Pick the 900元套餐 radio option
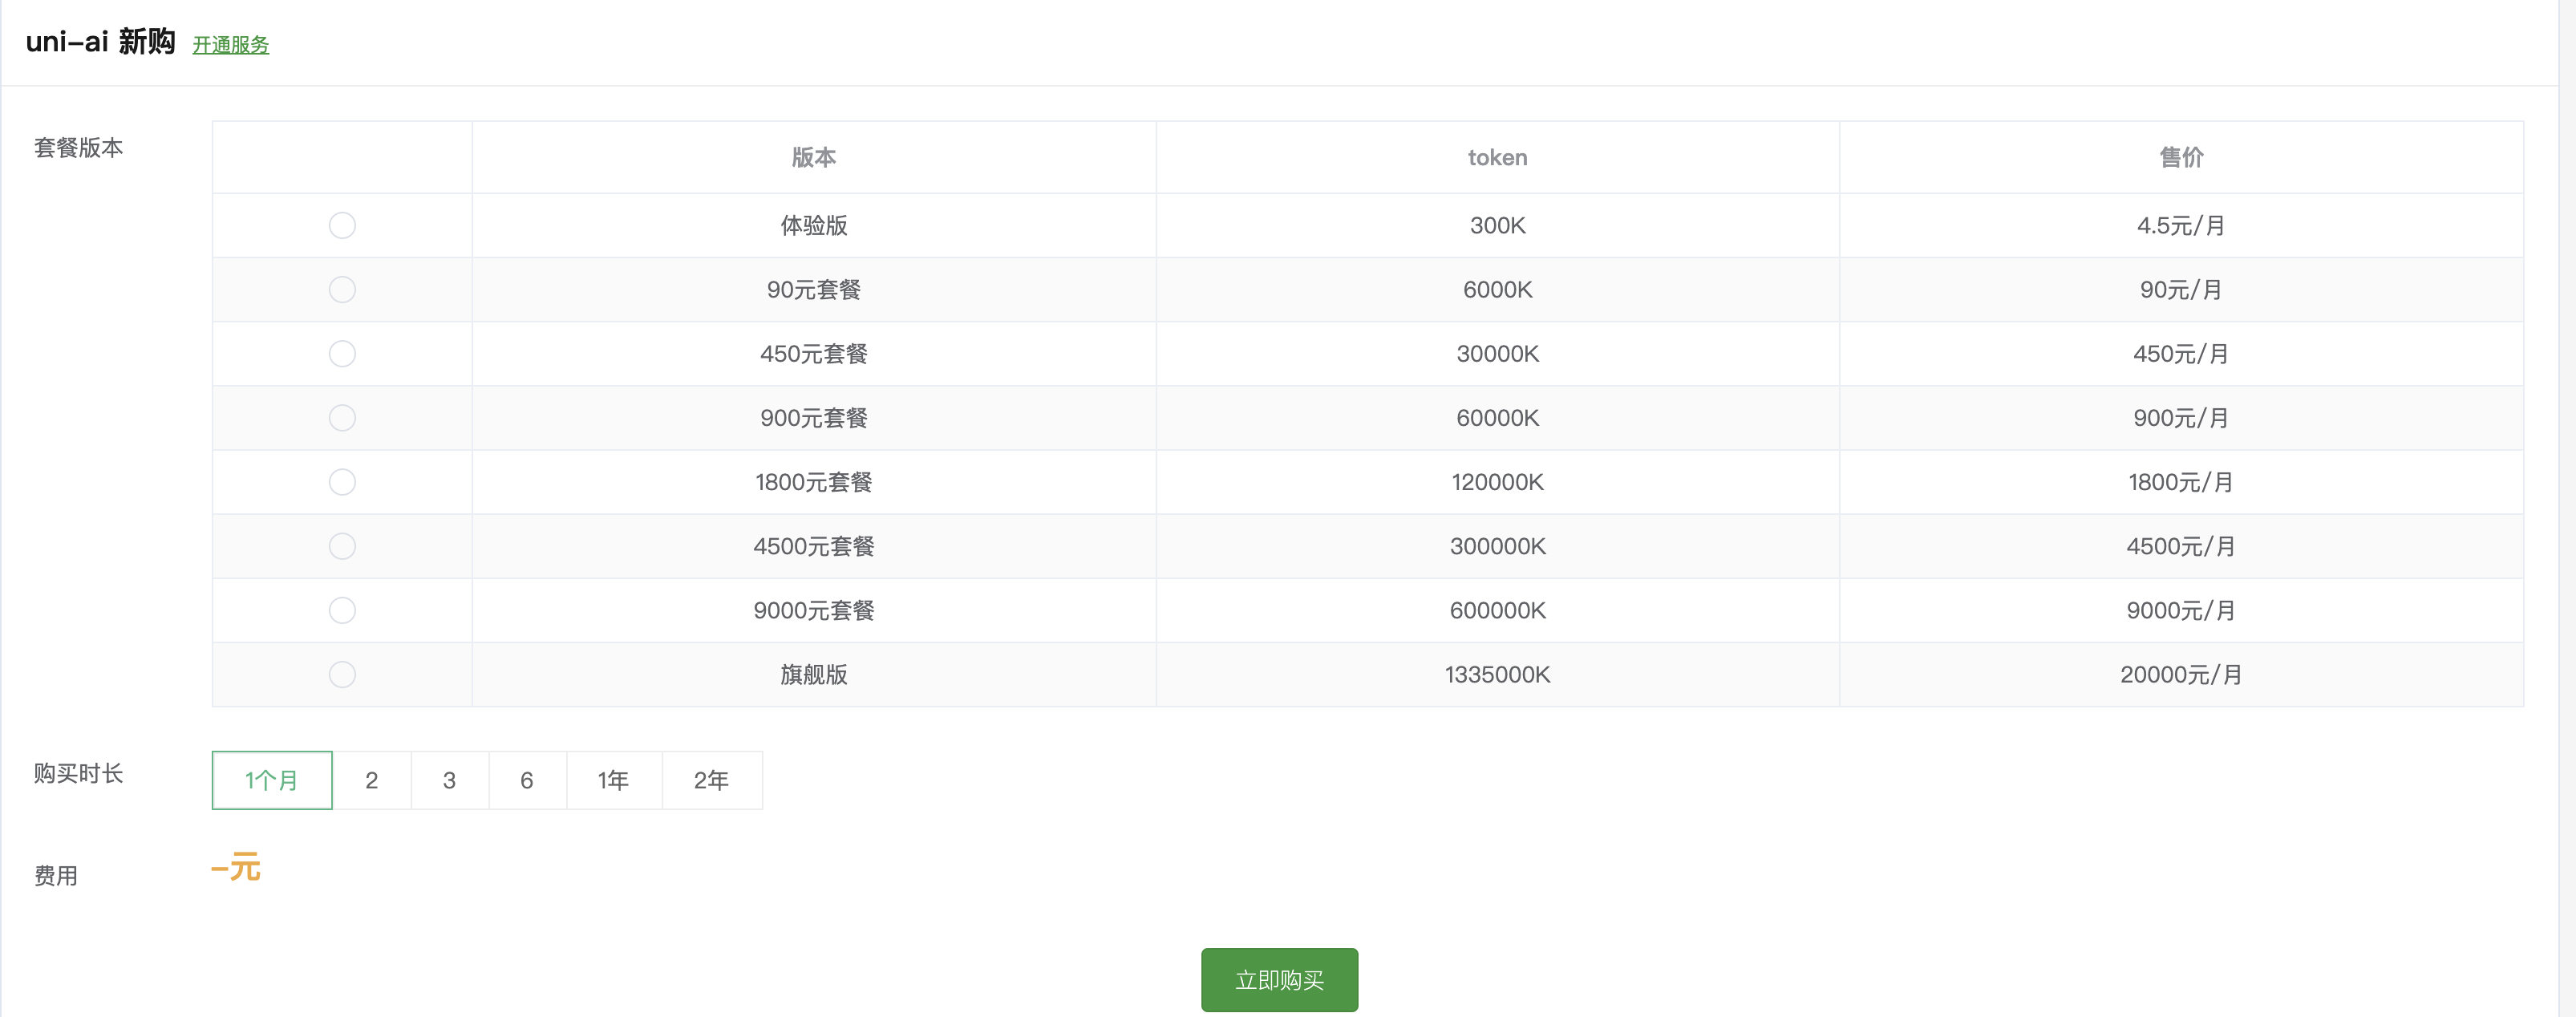 point(342,417)
